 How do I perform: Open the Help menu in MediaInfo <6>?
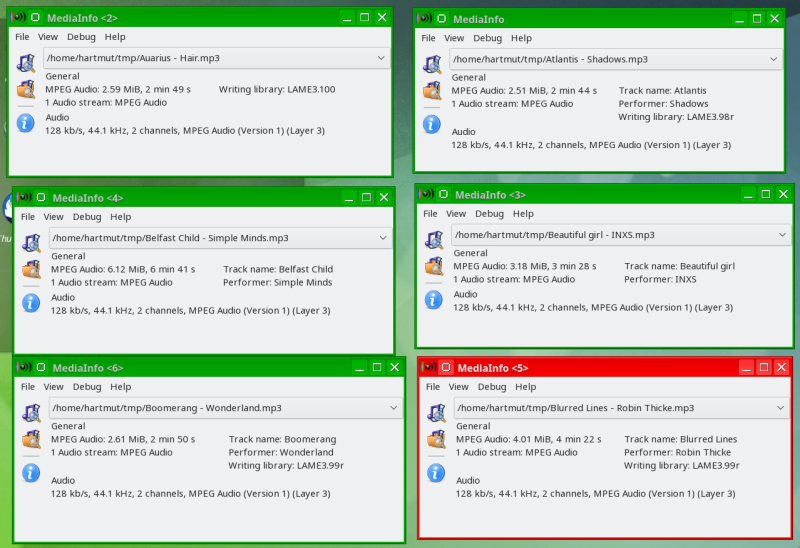(x=120, y=387)
